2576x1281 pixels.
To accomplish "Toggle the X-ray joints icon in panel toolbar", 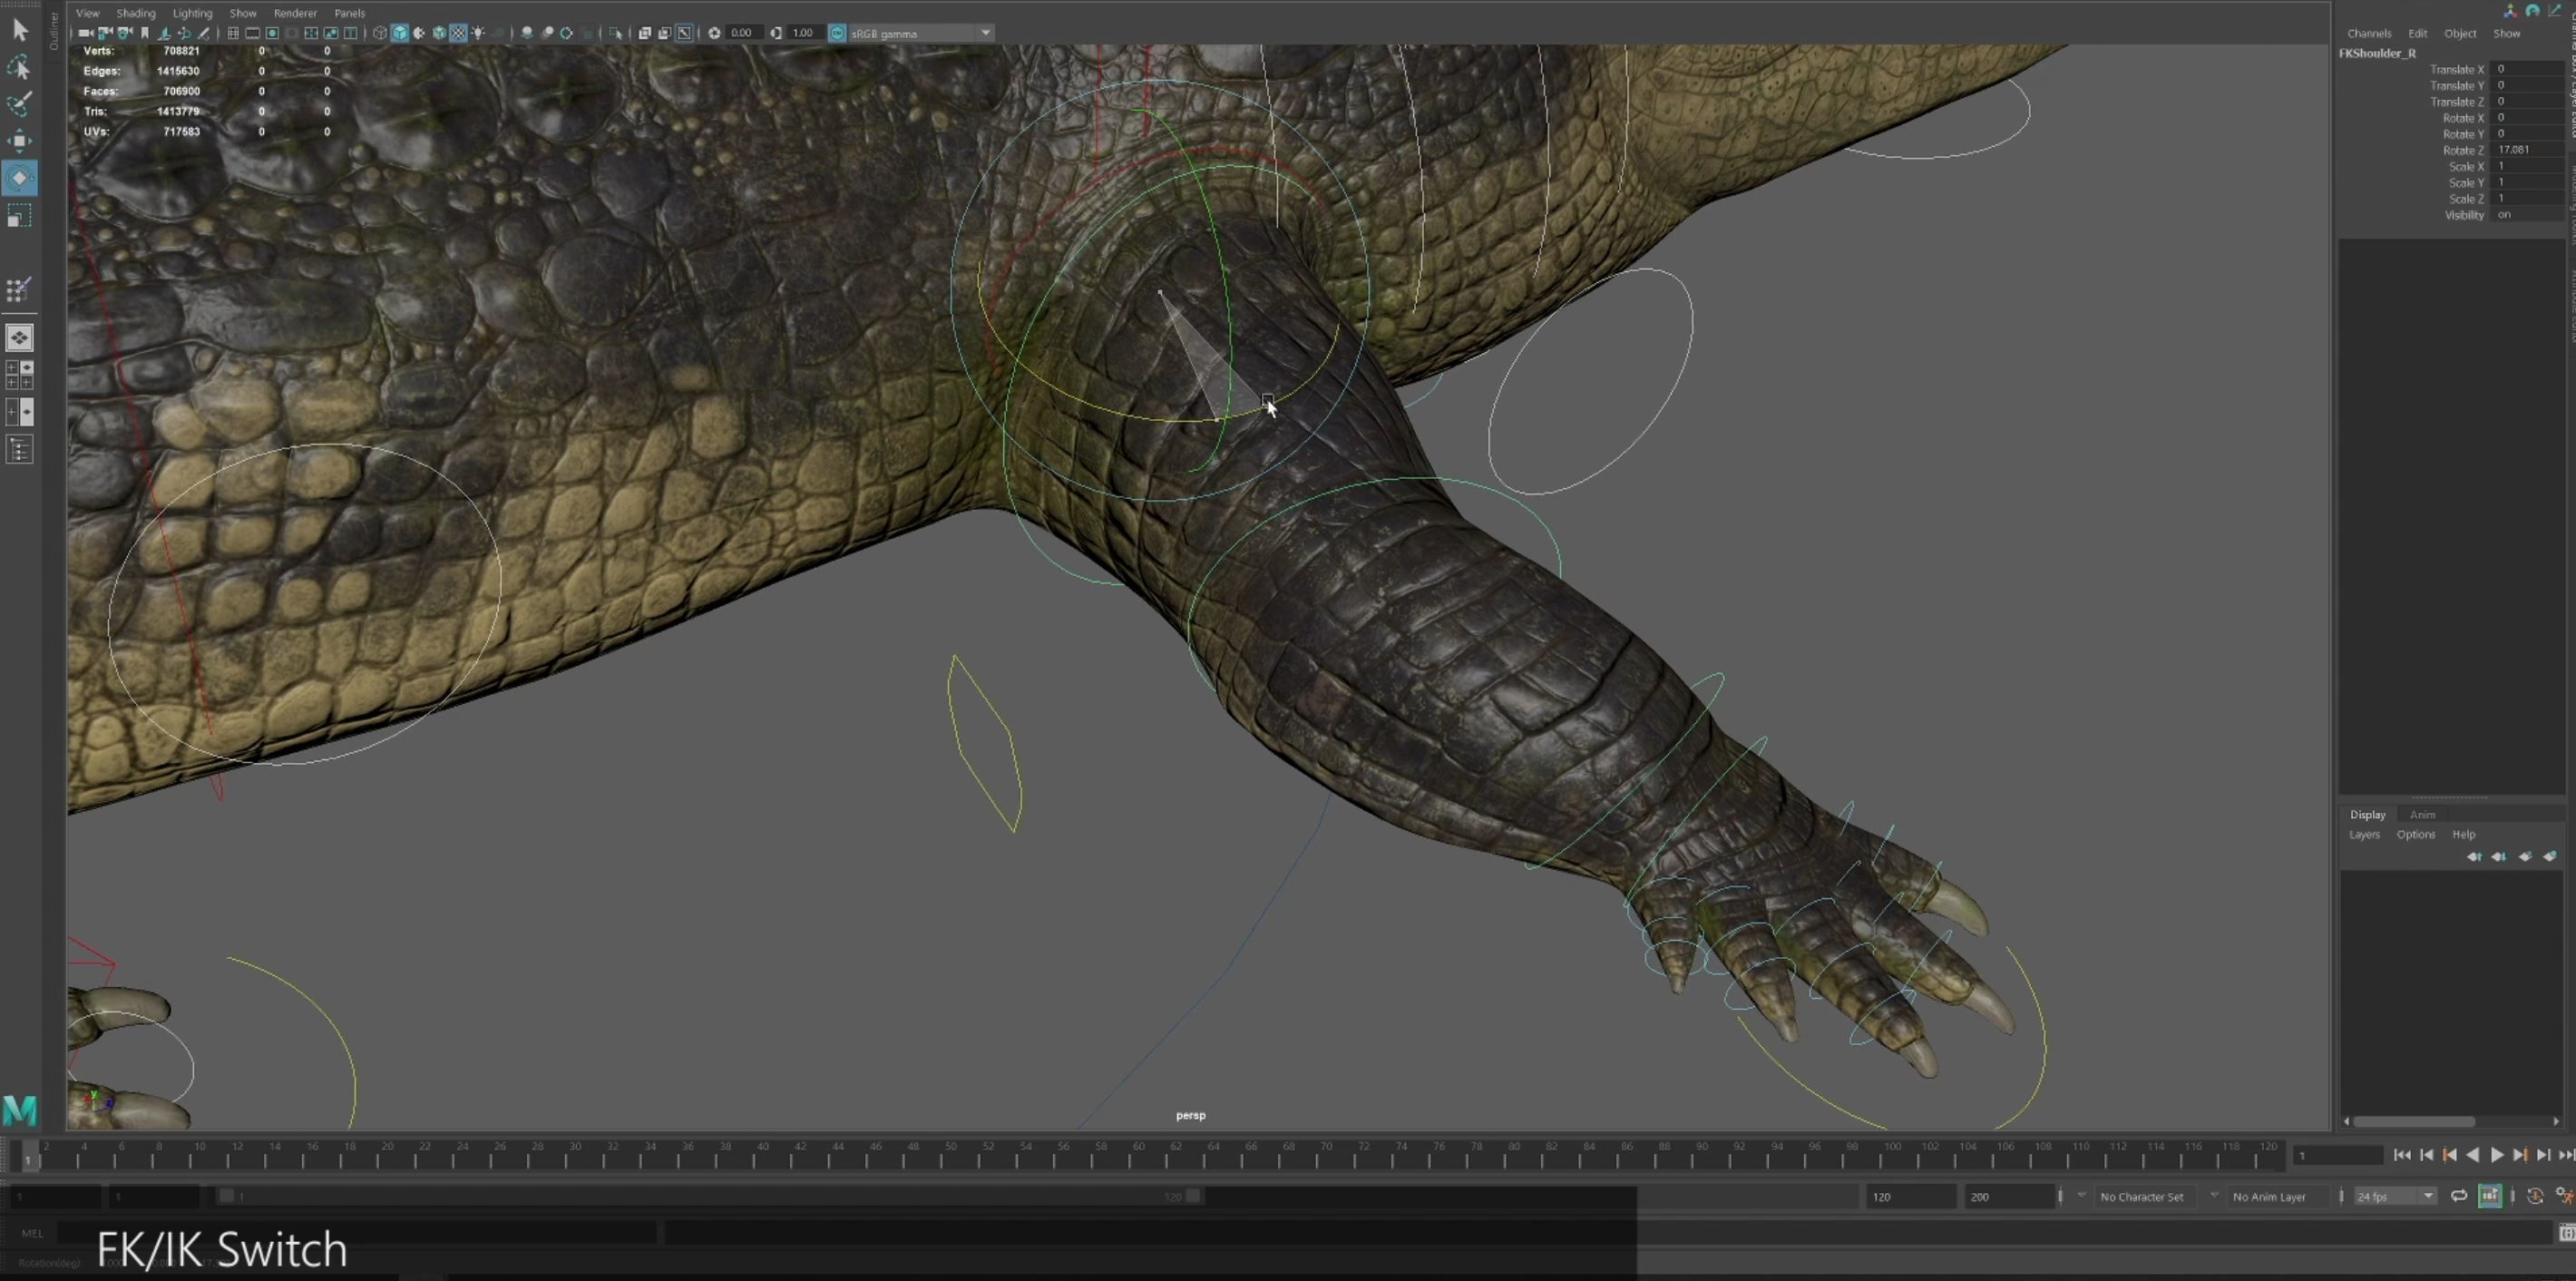I will point(684,33).
